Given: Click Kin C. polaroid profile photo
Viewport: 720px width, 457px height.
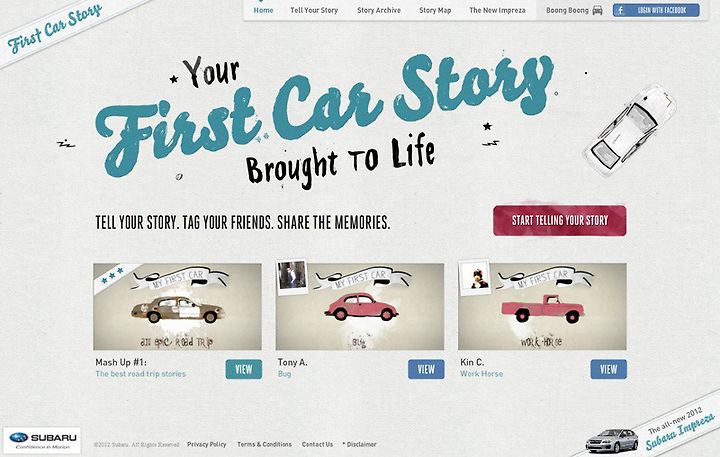Looking at the screenshot, I should (475, 276).
